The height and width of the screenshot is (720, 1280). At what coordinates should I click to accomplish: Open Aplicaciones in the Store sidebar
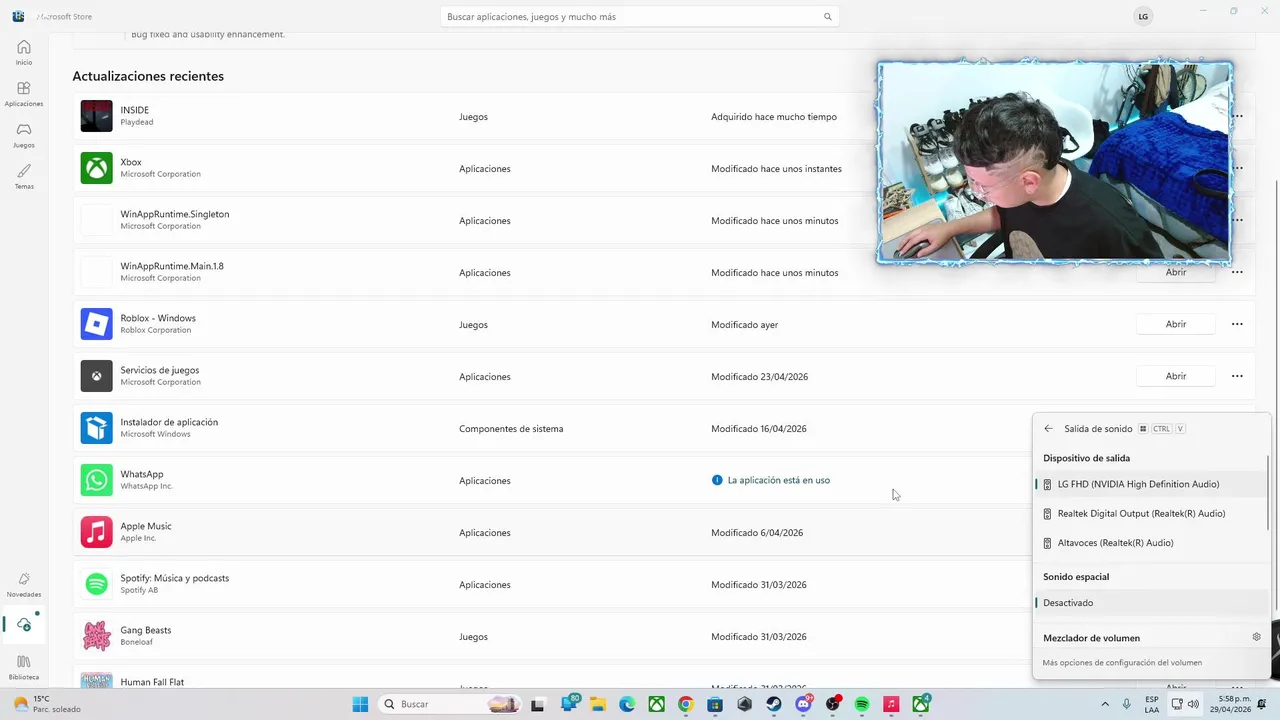[23, 94]
